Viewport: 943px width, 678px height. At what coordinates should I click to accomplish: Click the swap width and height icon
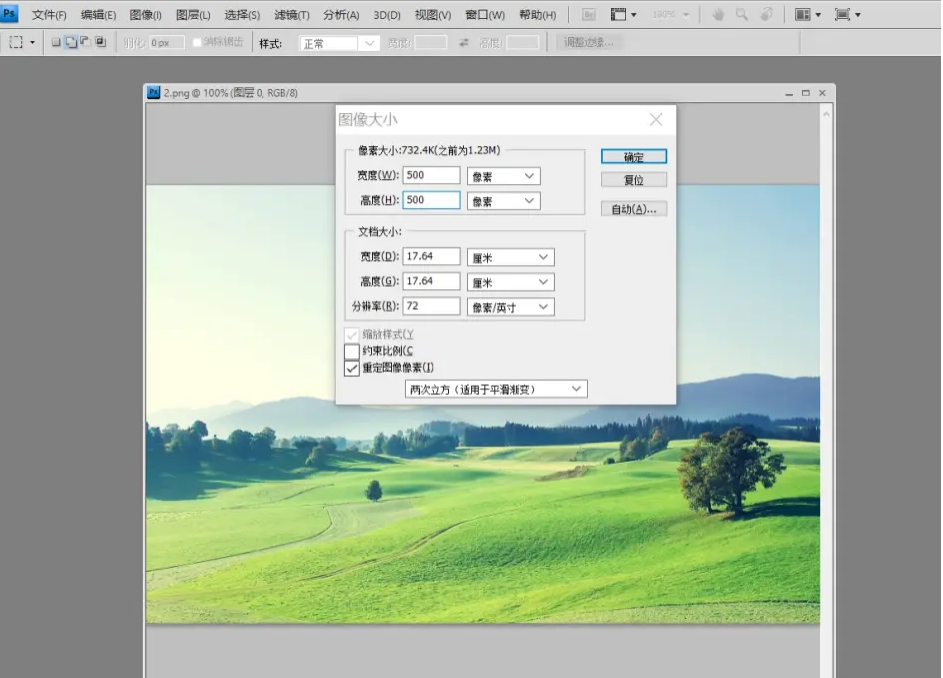coord(464,43)
